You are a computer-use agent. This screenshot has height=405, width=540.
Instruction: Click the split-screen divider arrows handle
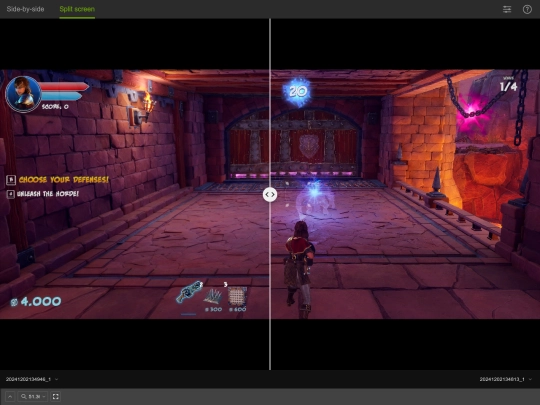pos(270,195)
